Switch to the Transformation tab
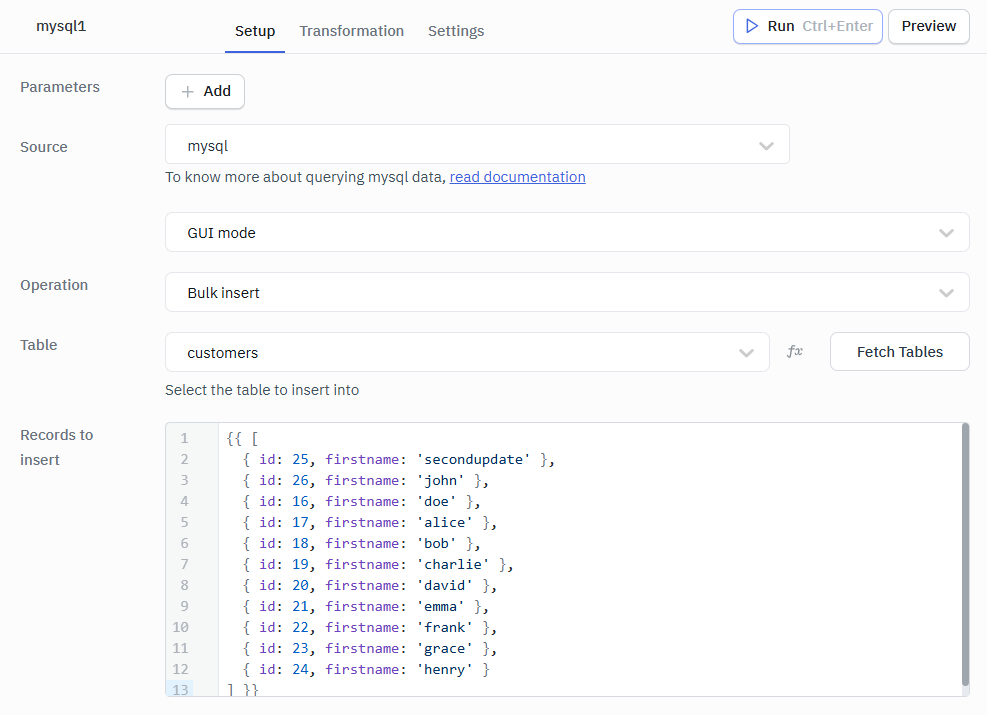 (x=351, y=31)
